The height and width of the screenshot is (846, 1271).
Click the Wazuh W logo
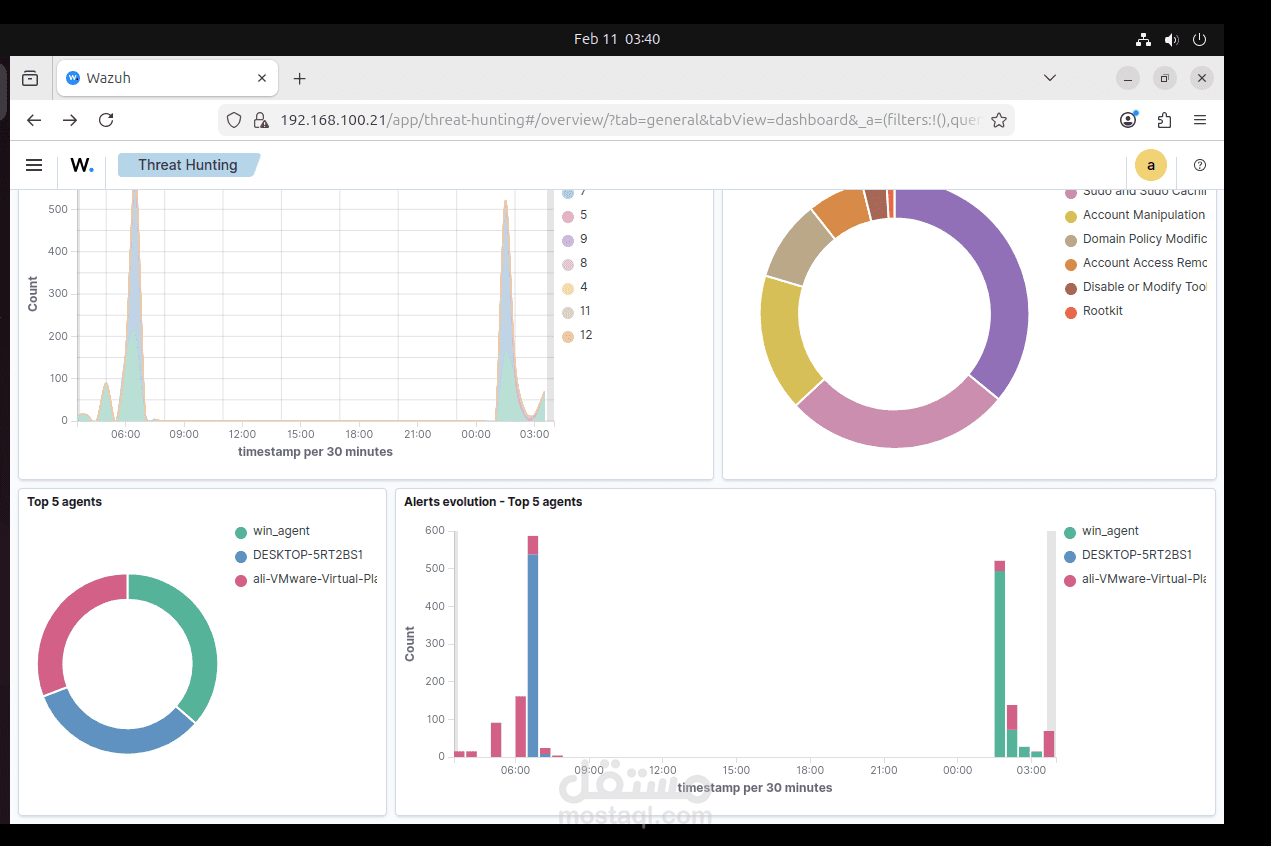[x=82, y=165]
